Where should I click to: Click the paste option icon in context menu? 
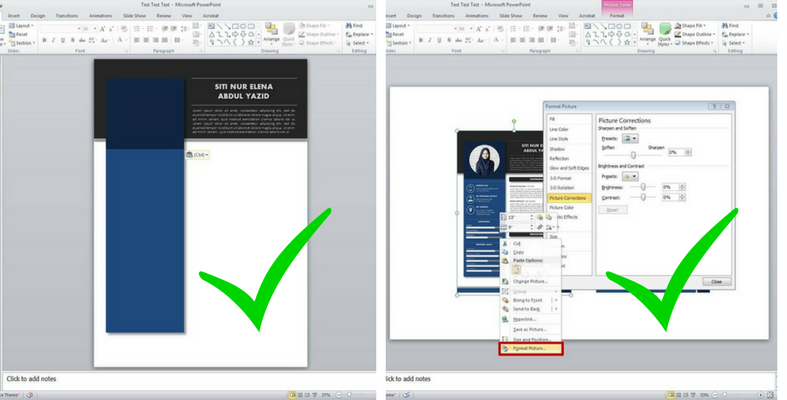[516, 270]
